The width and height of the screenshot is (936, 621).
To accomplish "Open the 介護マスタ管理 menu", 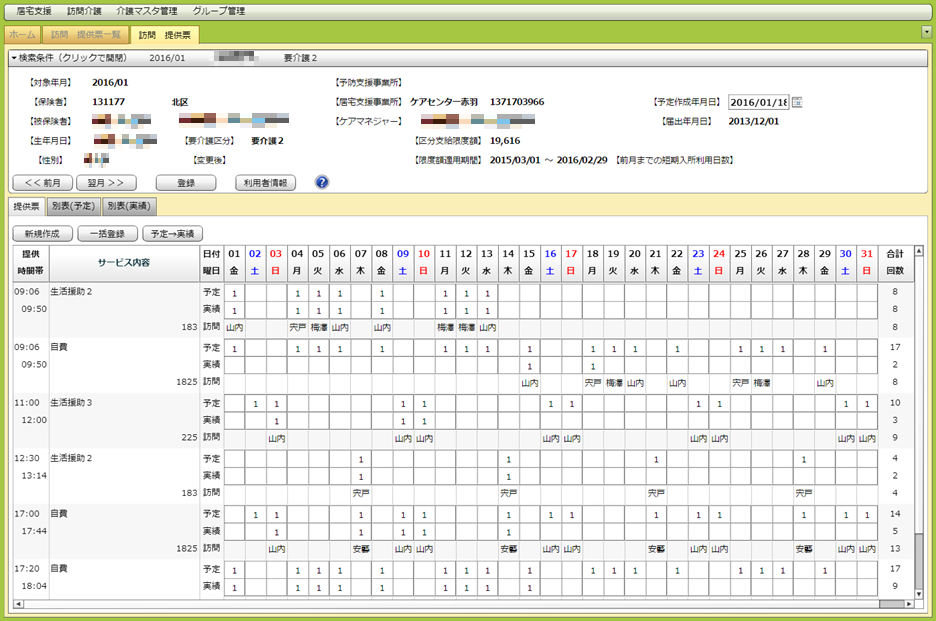I will point(146,11).
